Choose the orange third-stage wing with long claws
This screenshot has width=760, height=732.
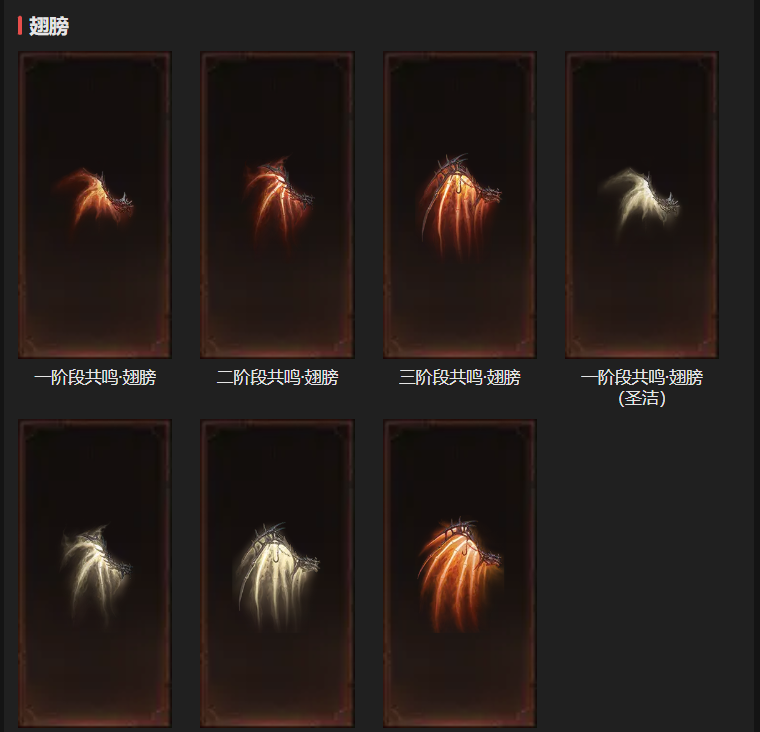459,206
